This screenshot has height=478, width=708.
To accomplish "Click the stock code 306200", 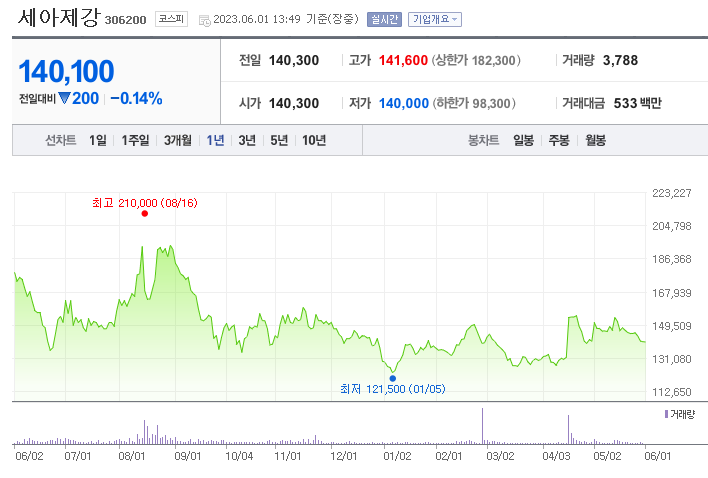I will [126, 20].
